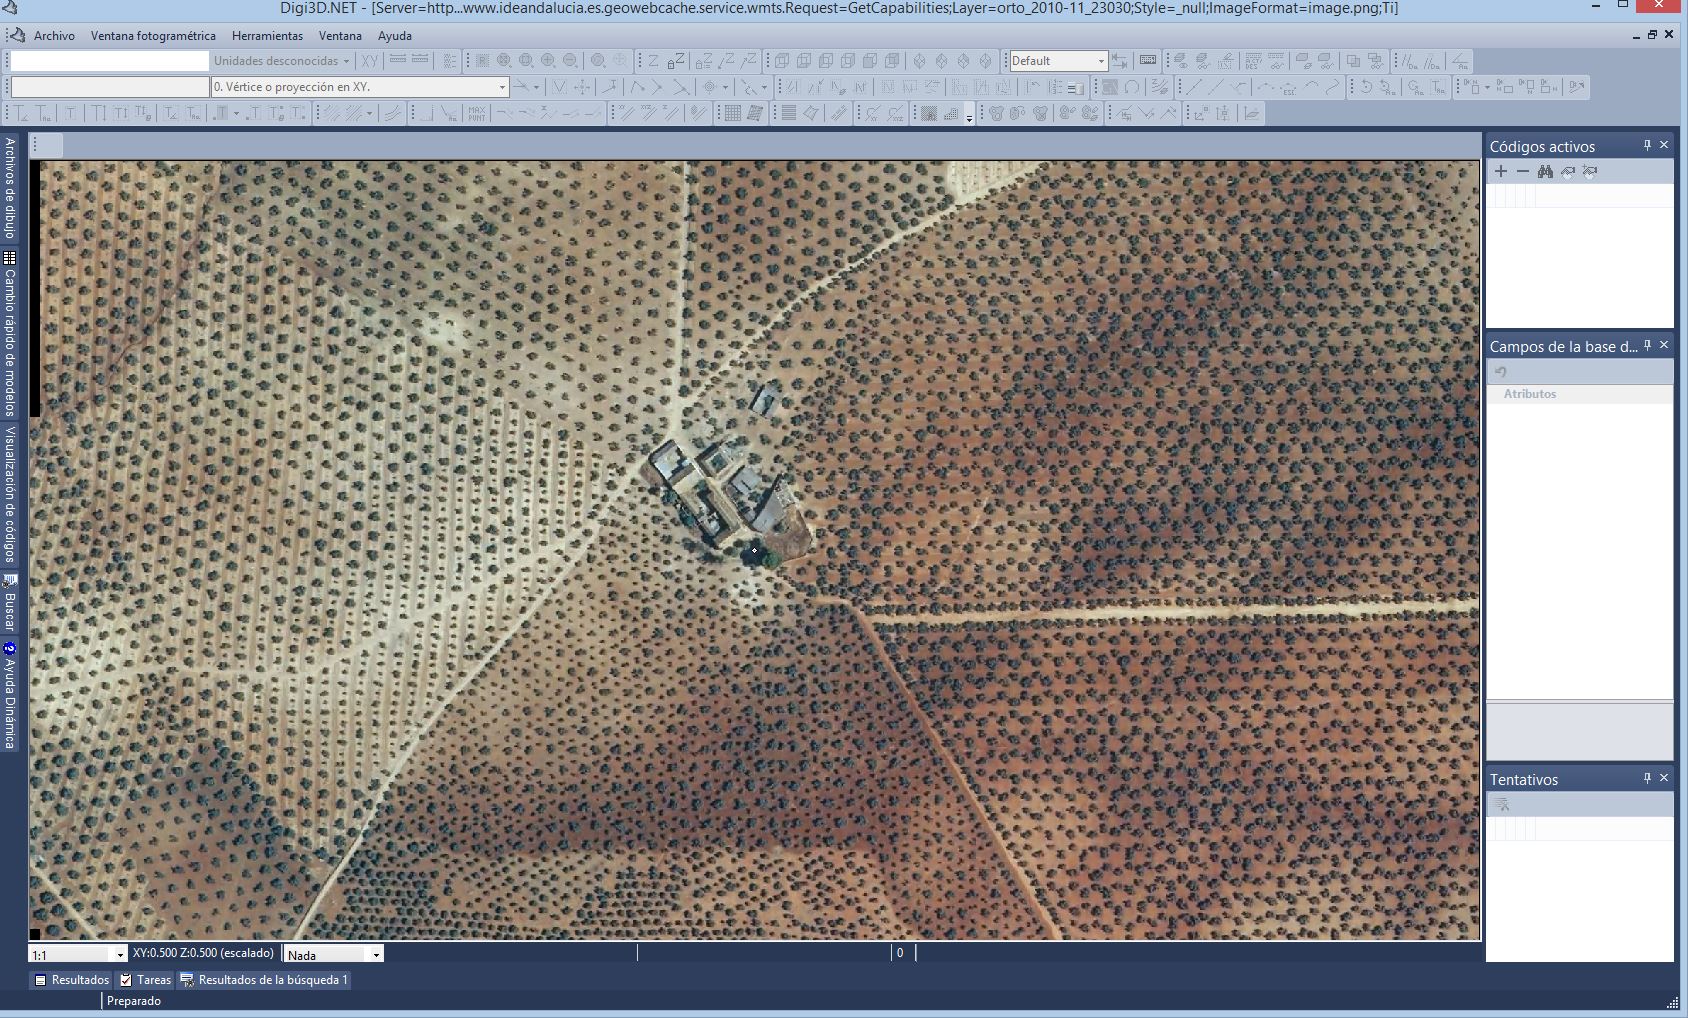Viewport: 1688px width, 1018px height.
Task: Open the Archivos de dibujo side panel
Action: click(10, 188)
